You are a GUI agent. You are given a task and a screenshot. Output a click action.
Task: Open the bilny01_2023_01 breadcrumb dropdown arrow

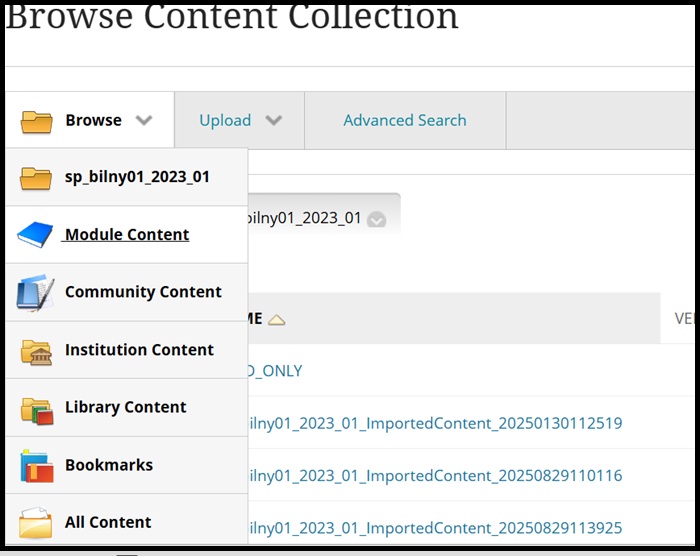pos(376,219)
